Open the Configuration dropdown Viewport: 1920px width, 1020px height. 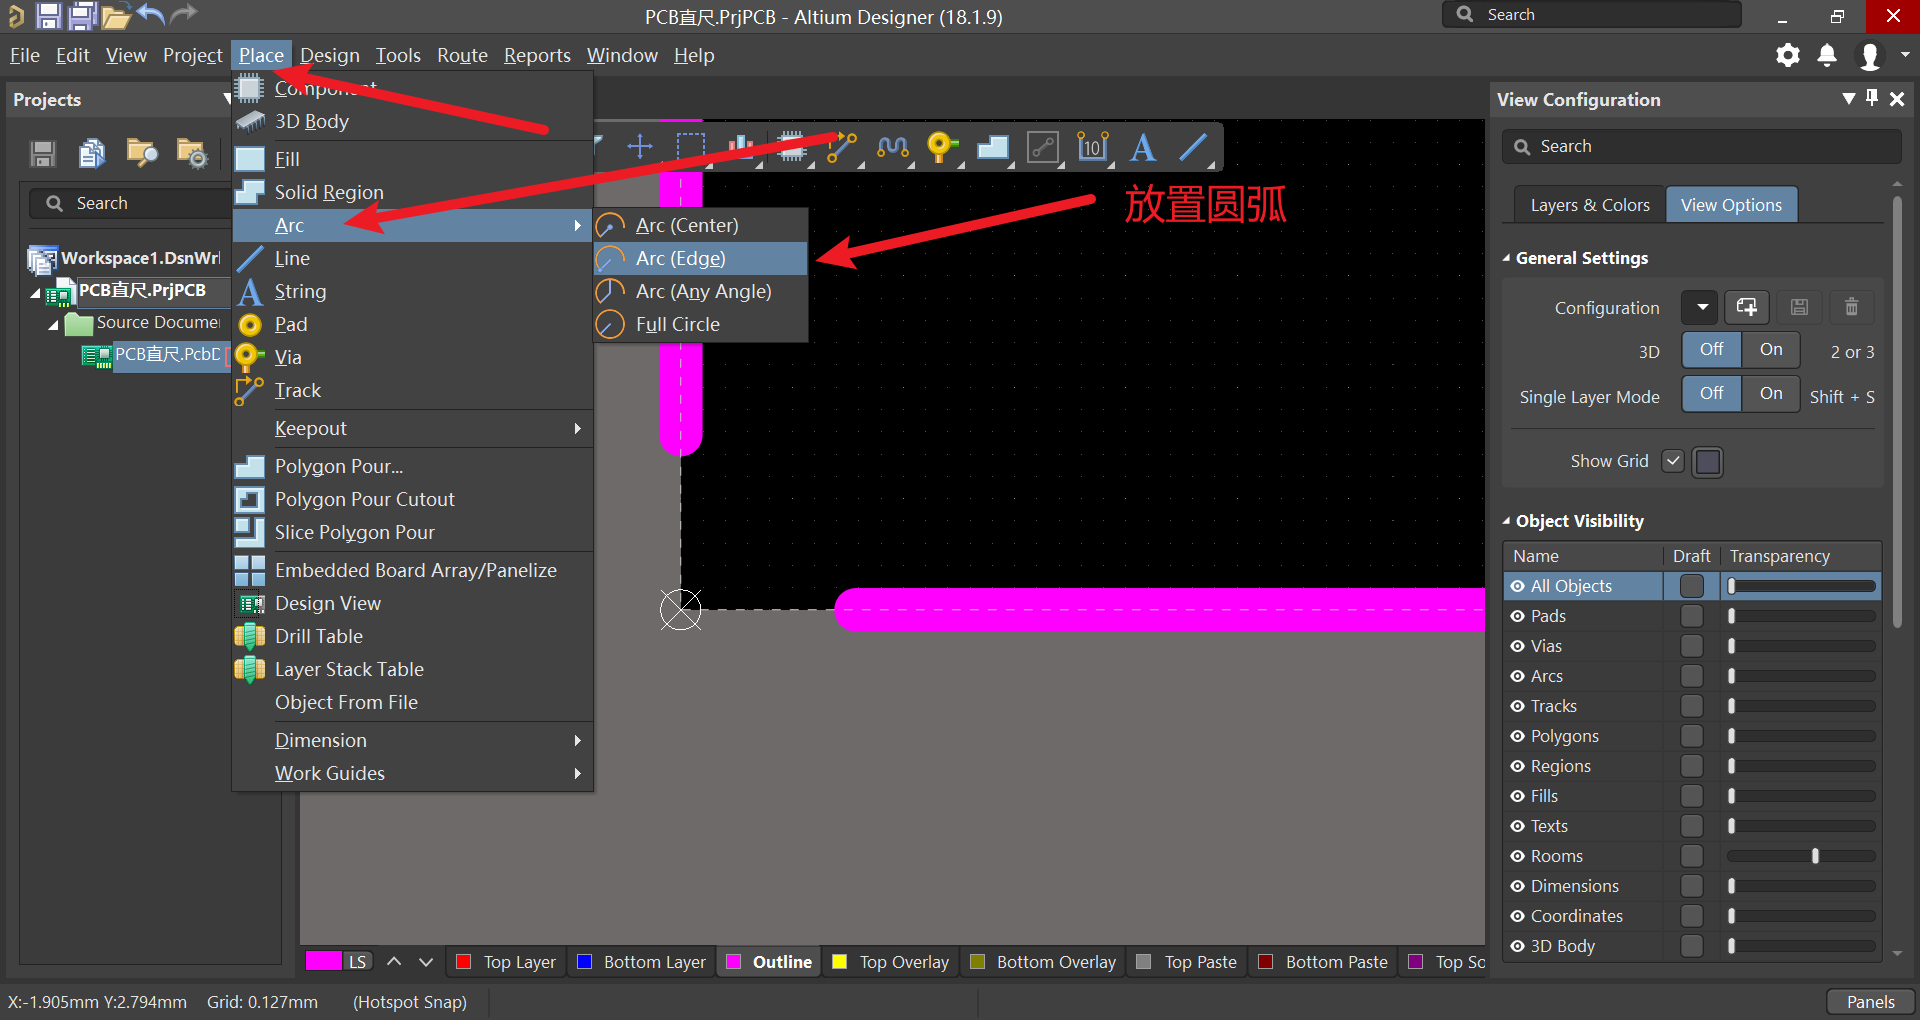click(x=1698, y=307)
